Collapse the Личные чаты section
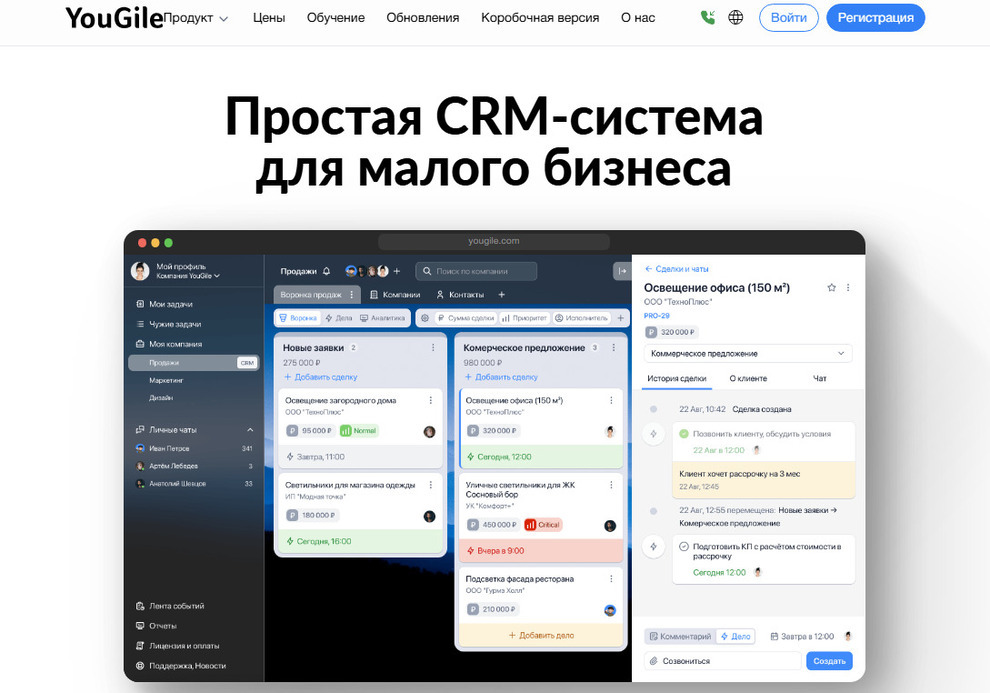The image size is (990, 693). tap(250, 430)
